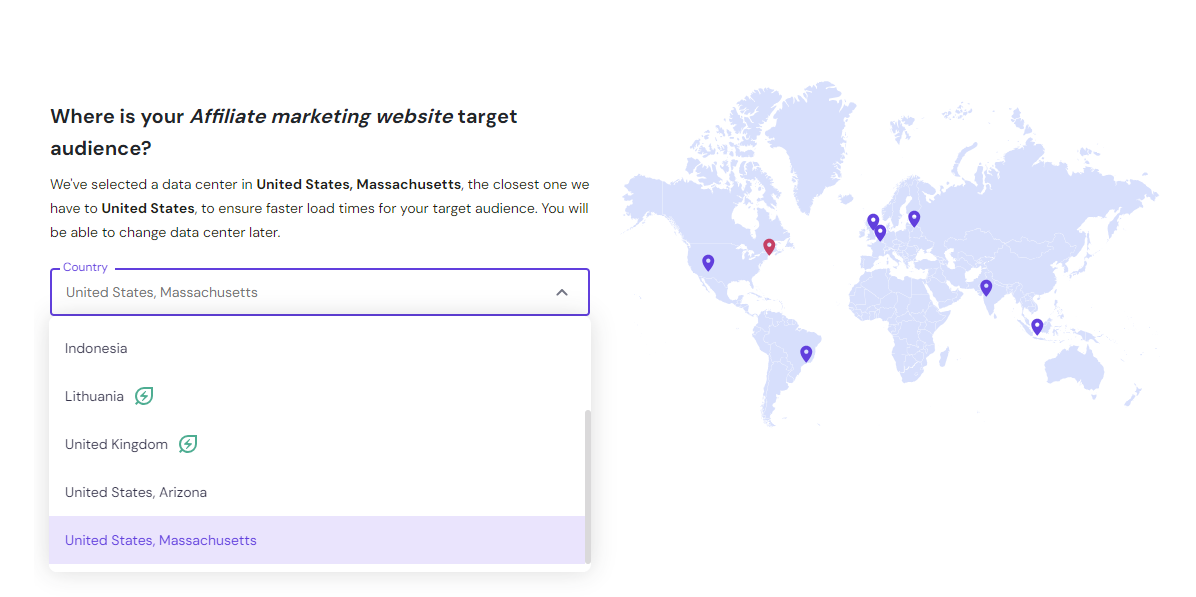The width and height of the screenshot is (1196, 597).
Task: Click the red Canada data center pin
Action: [x=769, y=245]
